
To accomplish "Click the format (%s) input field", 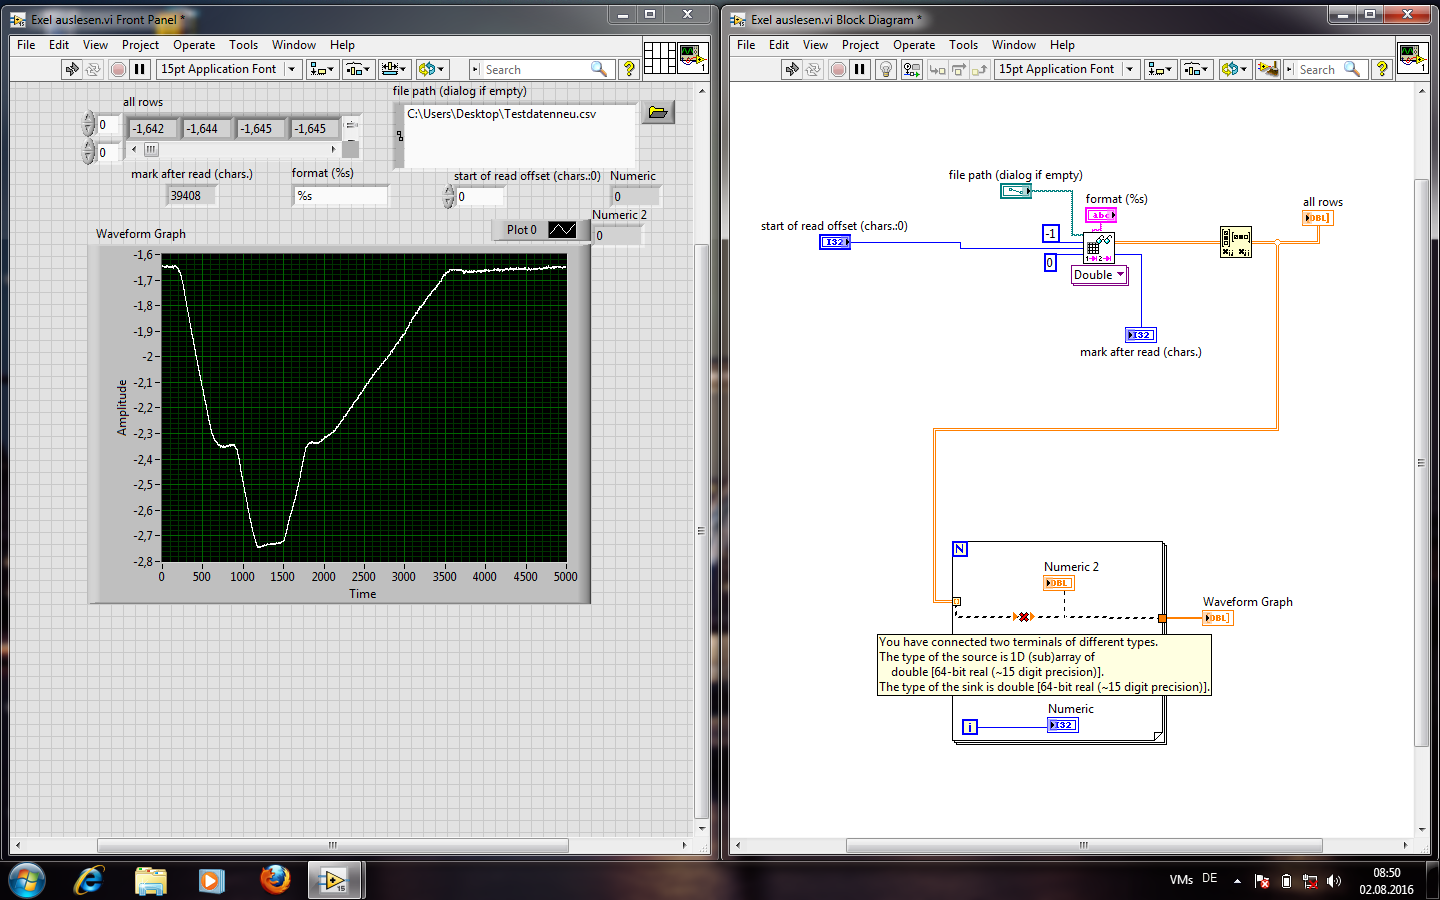I will [x=340, y=196].
